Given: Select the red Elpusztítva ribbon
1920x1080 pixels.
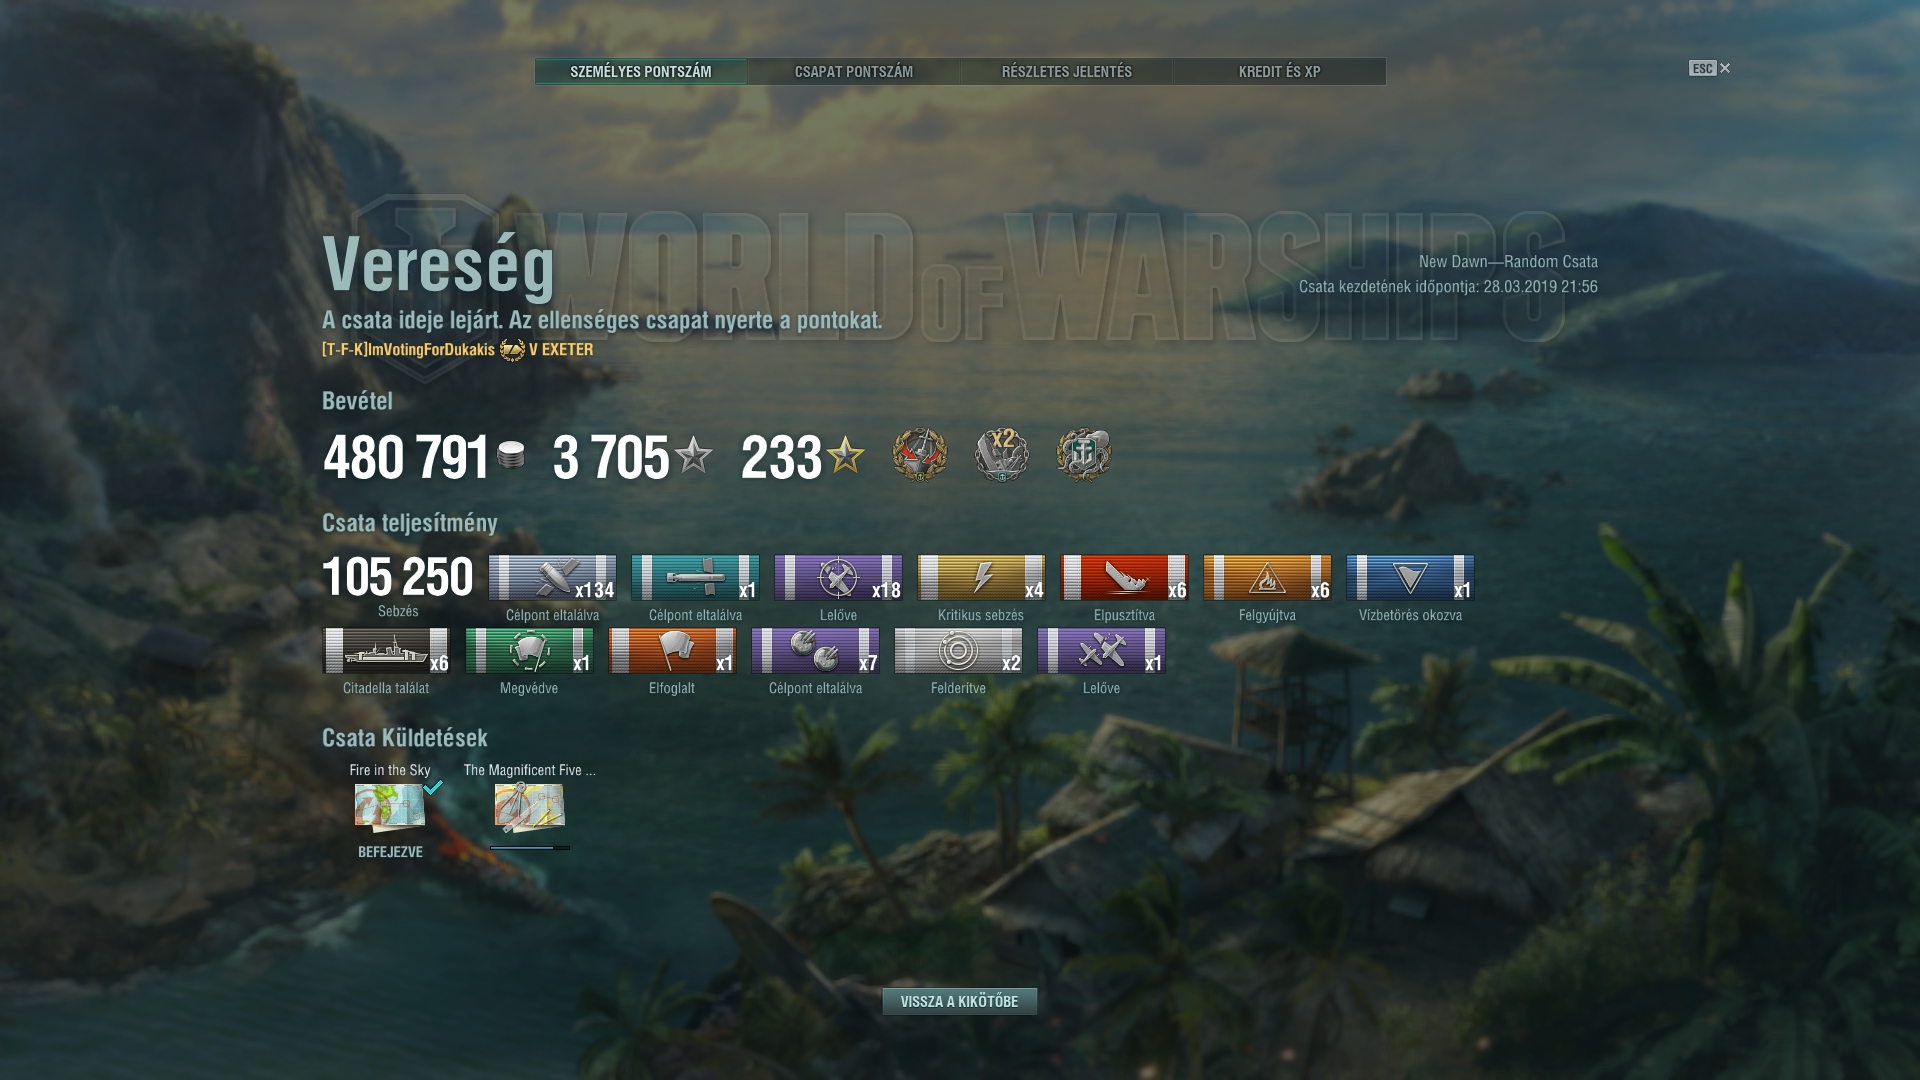Looking at the screenshot, I should pyautogui.click(x=1124, y=578).
